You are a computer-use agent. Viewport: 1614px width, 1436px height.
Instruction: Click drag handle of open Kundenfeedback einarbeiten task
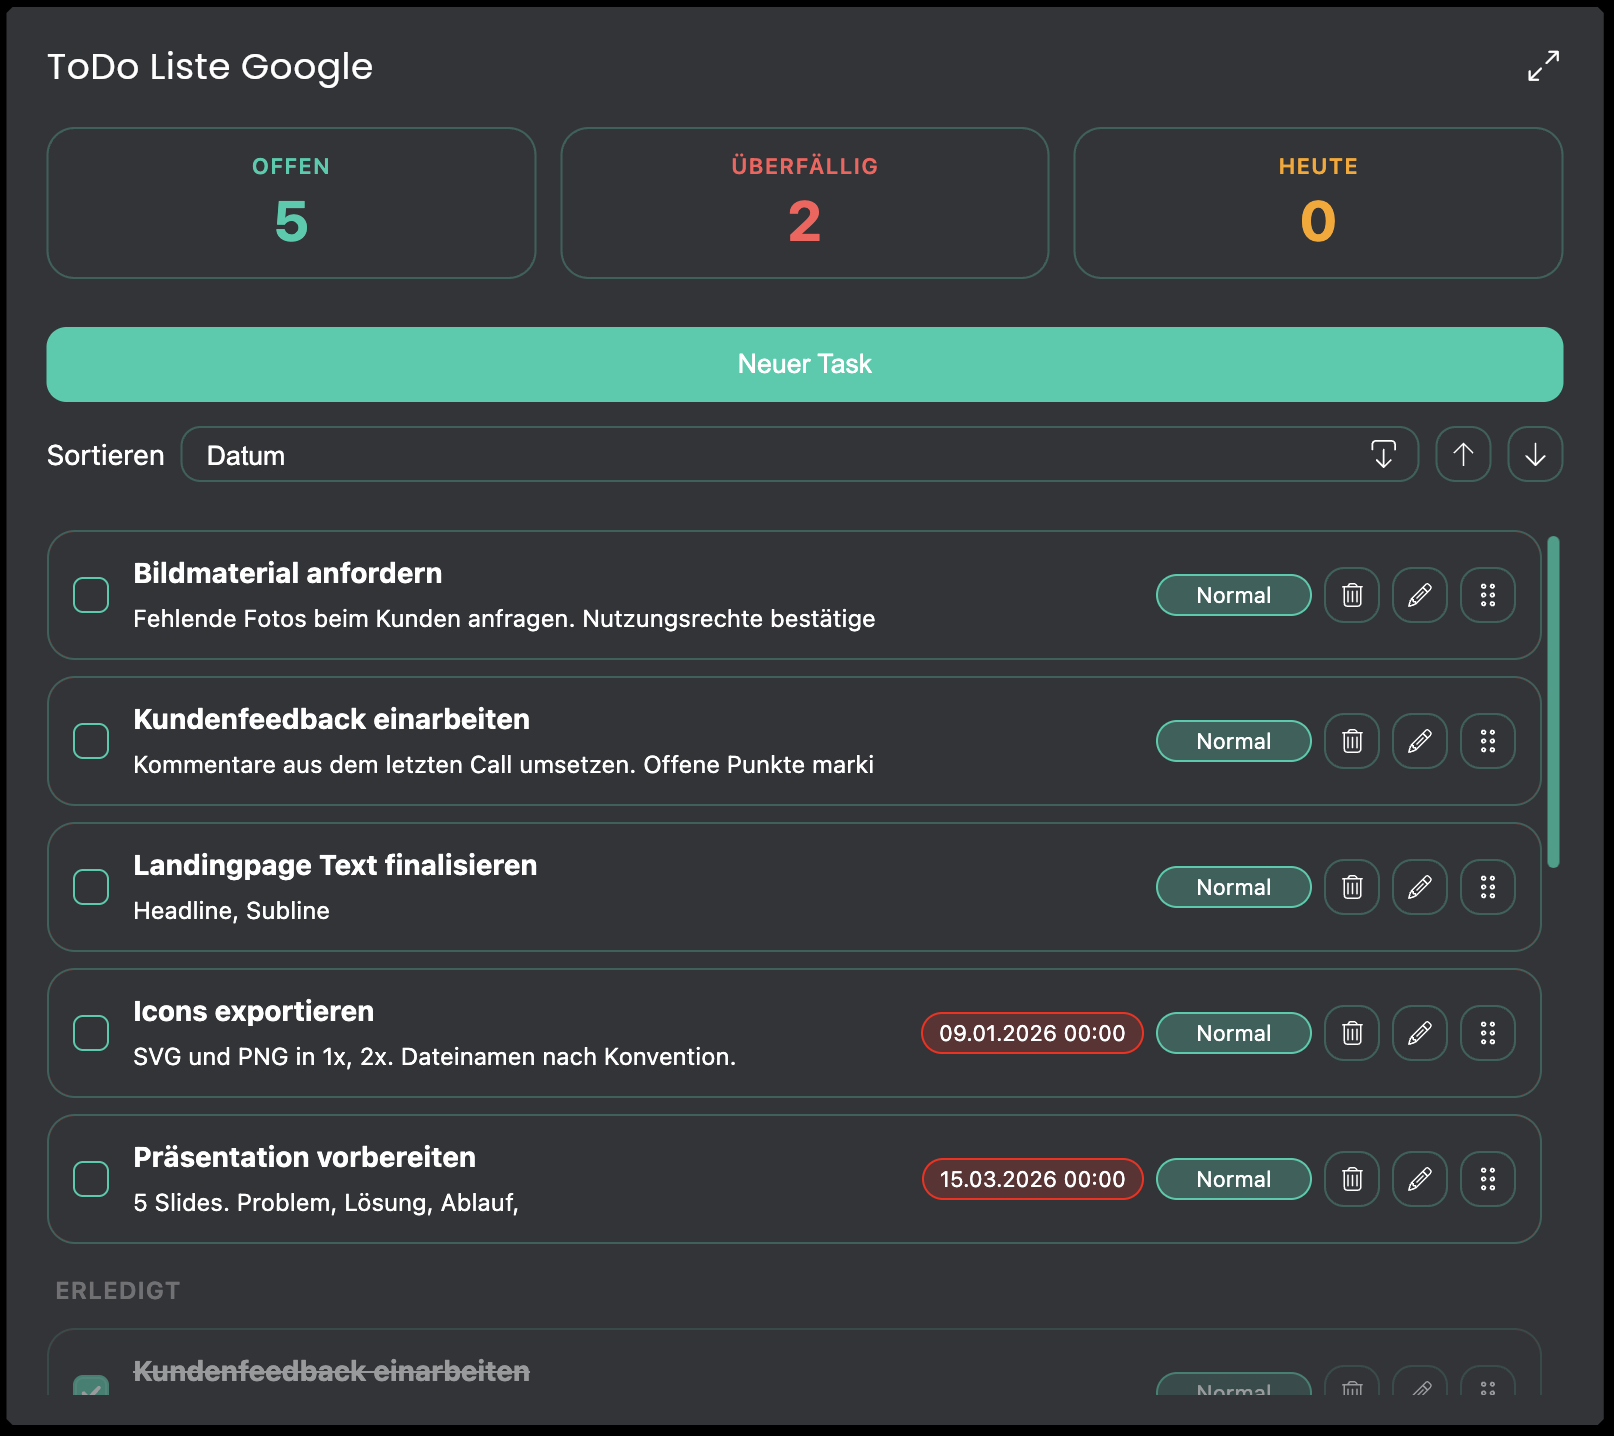1488,741
